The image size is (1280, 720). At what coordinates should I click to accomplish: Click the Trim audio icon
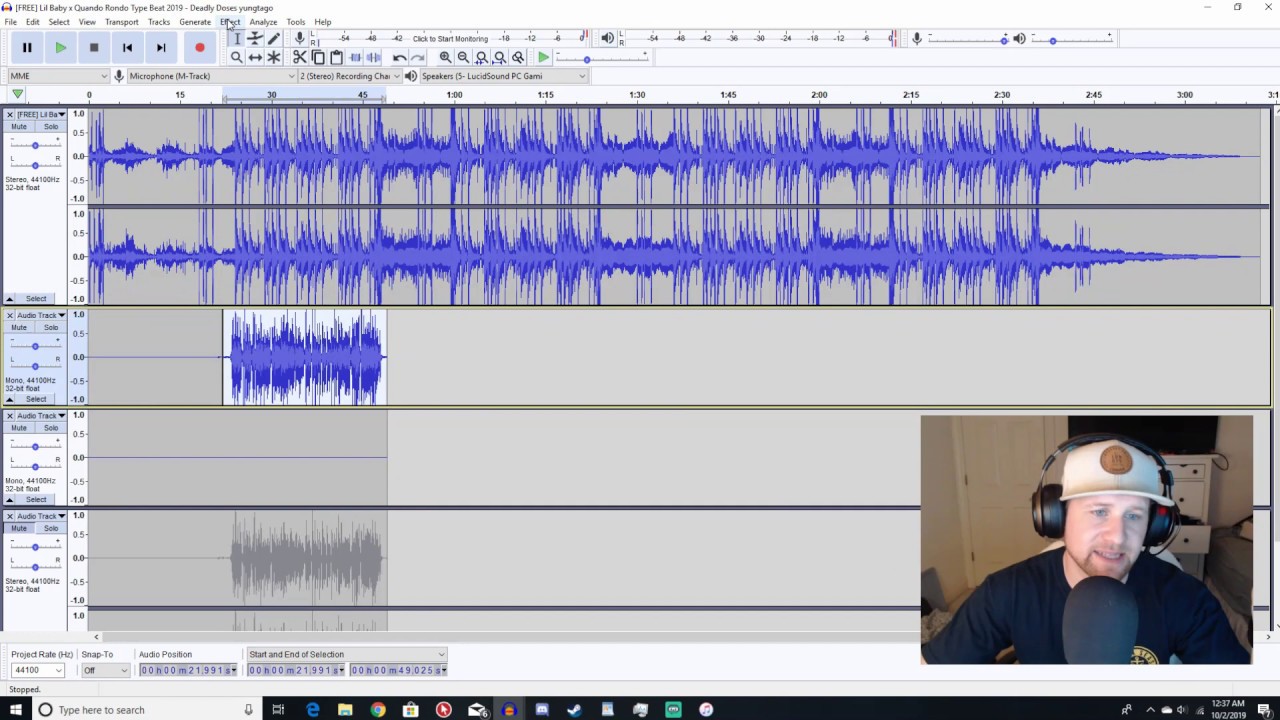click(x=355, y=57)
